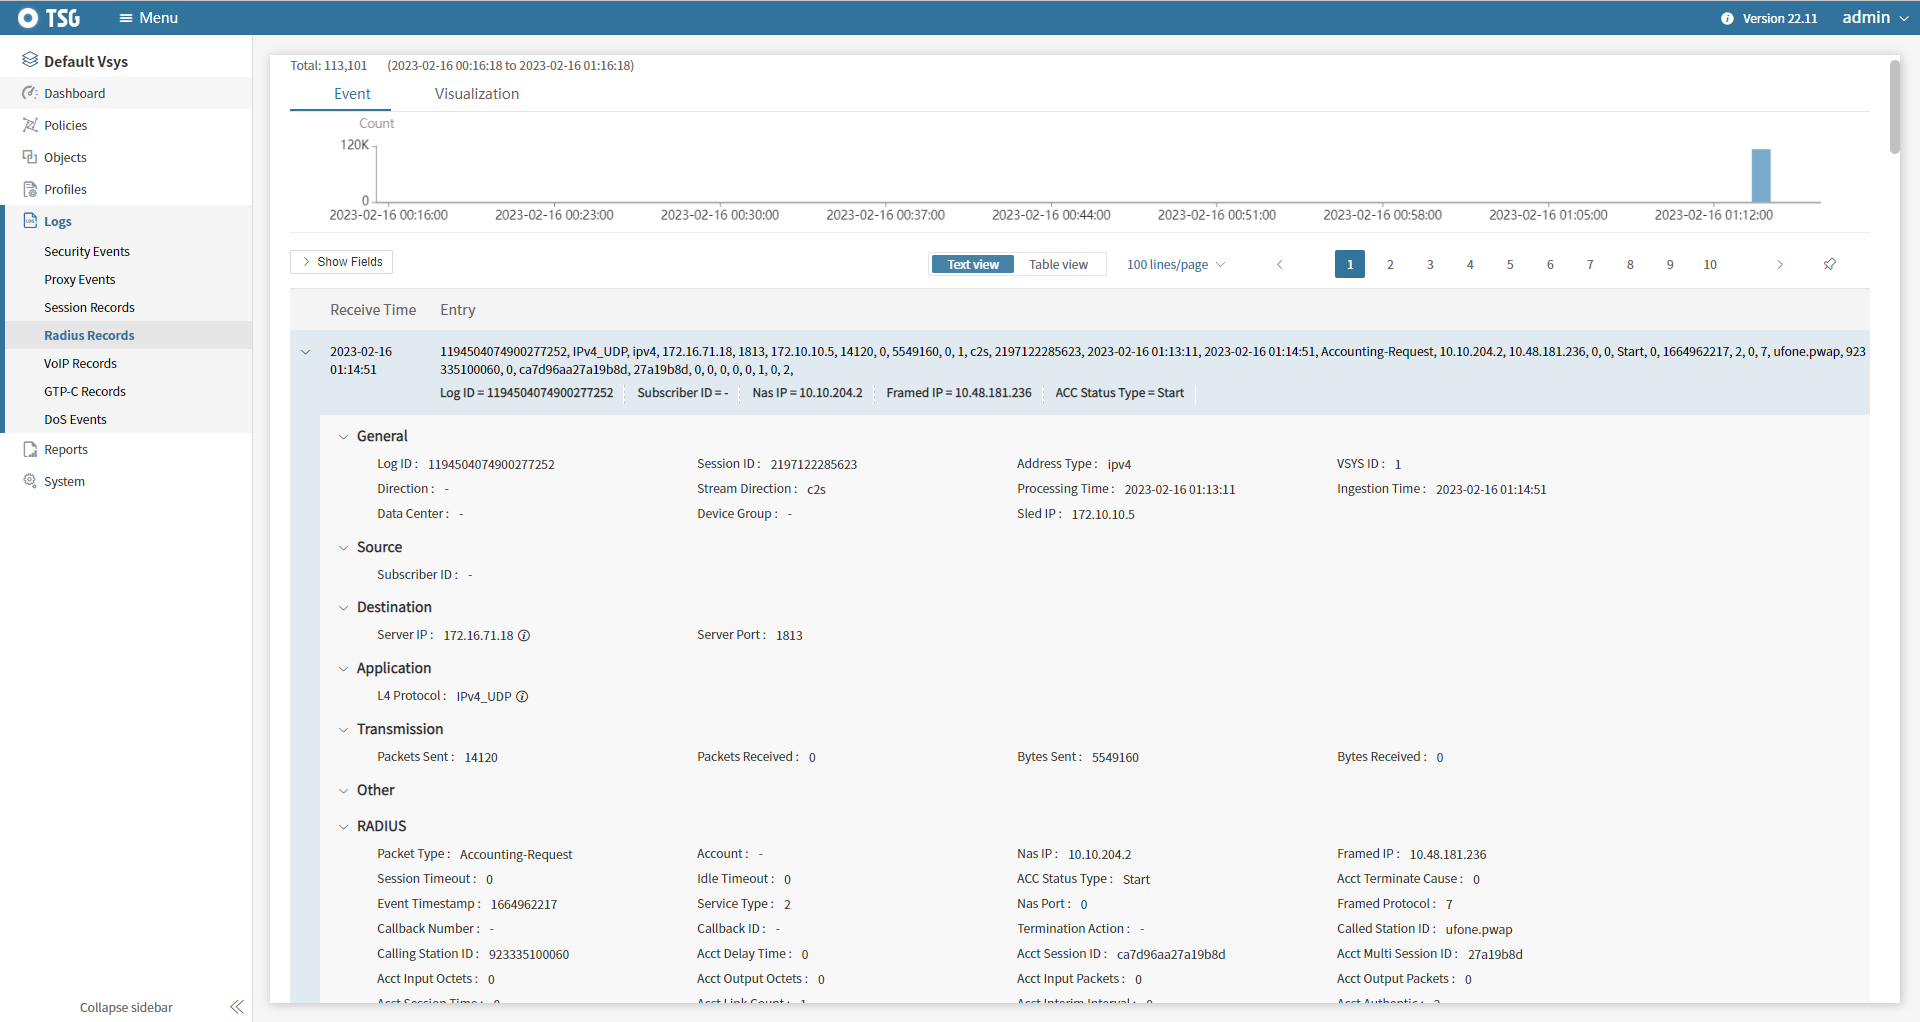Collapse the RADIUS section
1920x1022 pixels.
point(343,827)
